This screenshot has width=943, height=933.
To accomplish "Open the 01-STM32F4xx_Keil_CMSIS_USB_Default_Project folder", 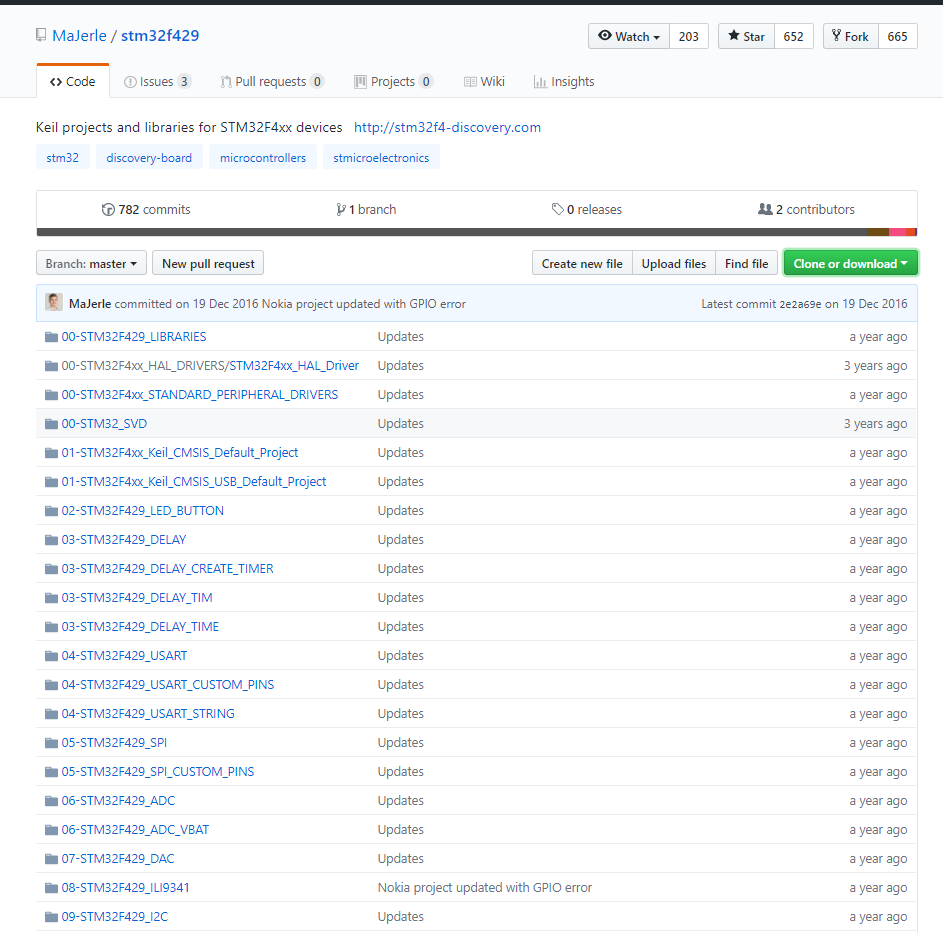I will (194, 482).
